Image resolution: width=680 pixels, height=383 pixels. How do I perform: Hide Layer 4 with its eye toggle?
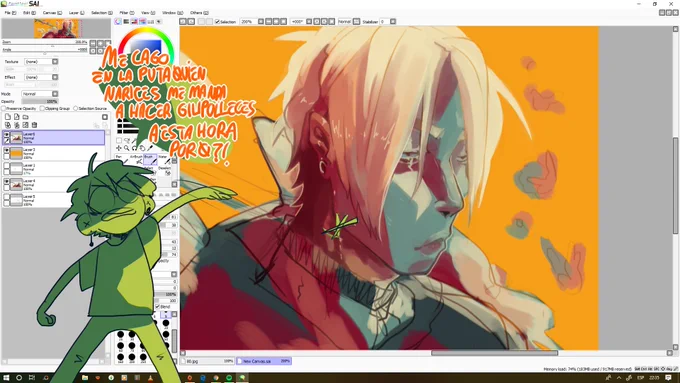click(x=7, y=181)
